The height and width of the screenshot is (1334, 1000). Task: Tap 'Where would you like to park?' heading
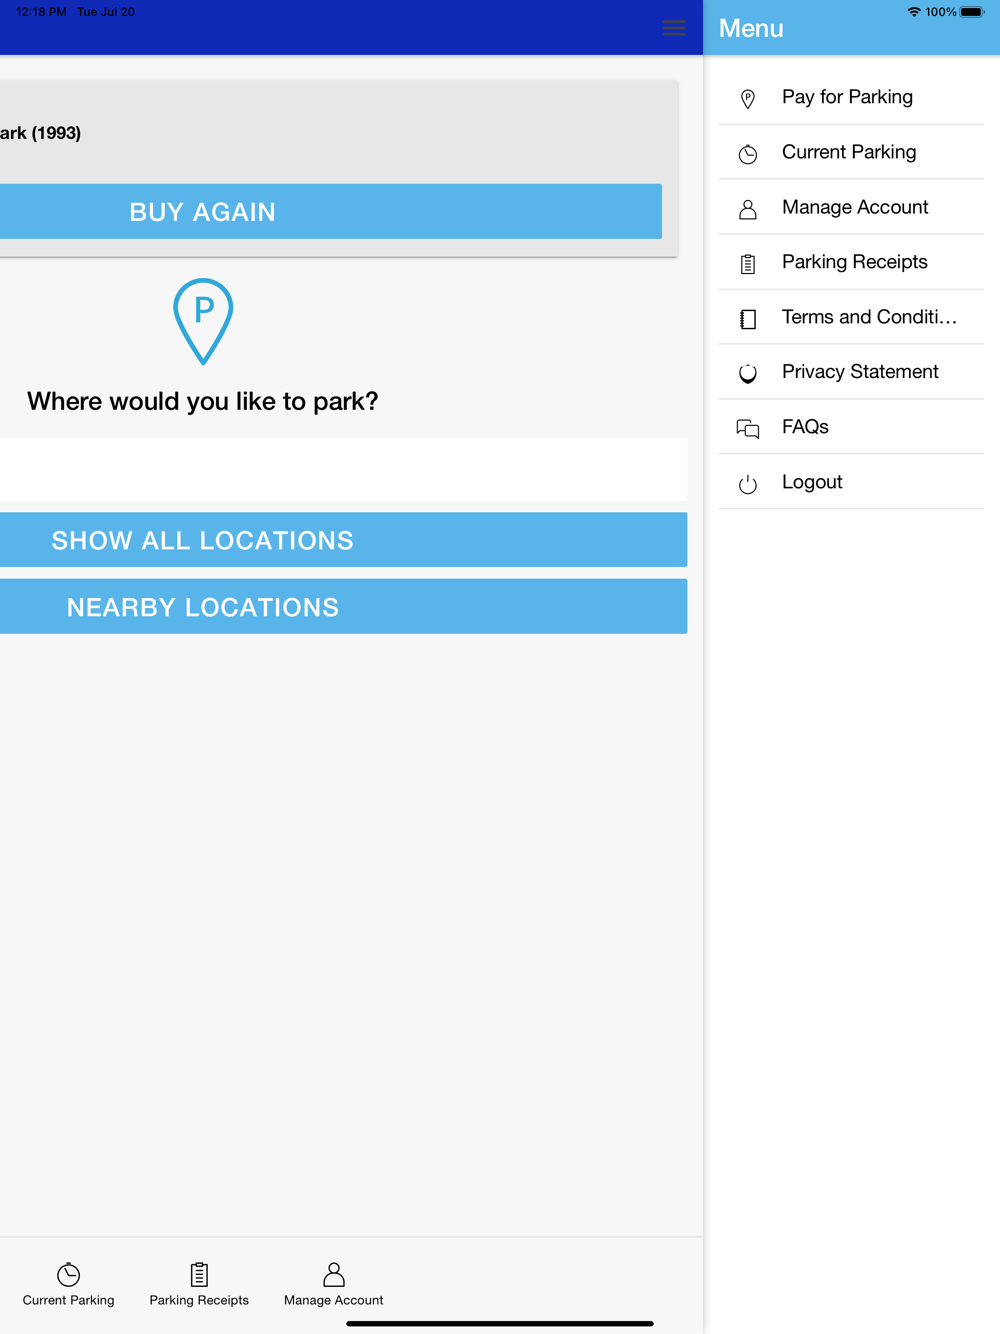coord(203,401)
